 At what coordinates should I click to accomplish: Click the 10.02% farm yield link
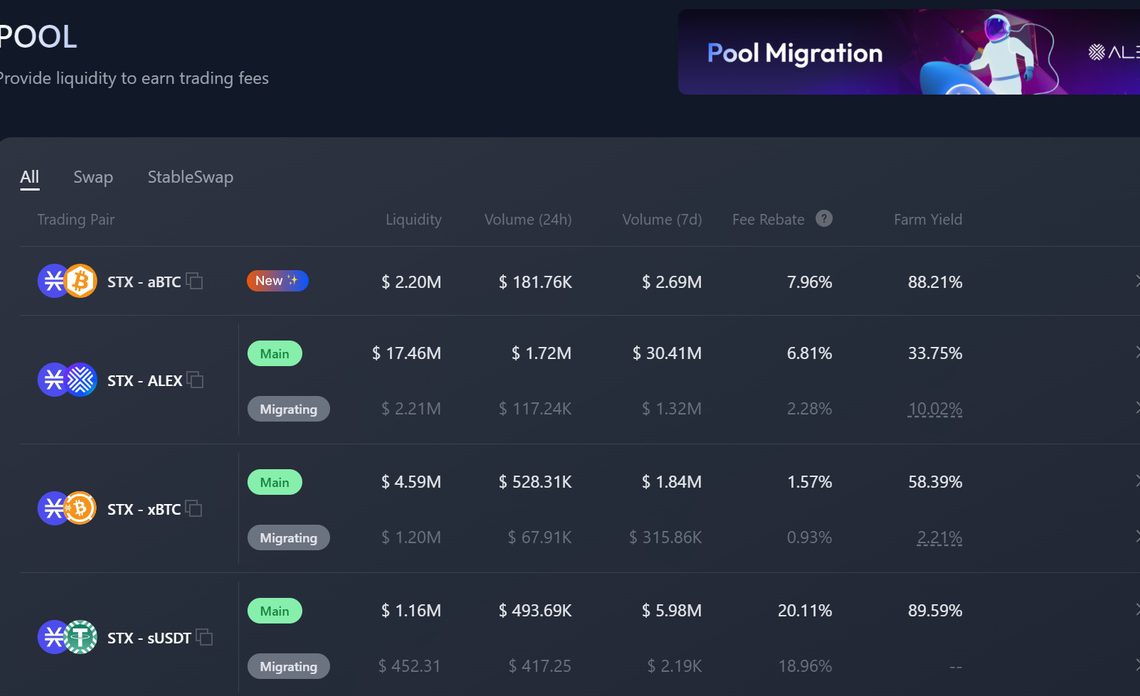pyautogui.click(x=935, y=409)
